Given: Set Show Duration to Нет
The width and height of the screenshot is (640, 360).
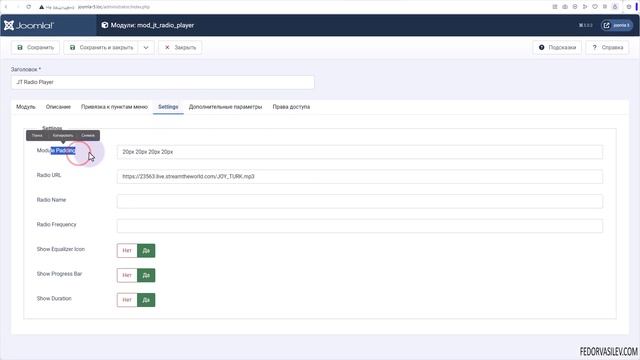Looking at the screenshot, I should (127, 300).
